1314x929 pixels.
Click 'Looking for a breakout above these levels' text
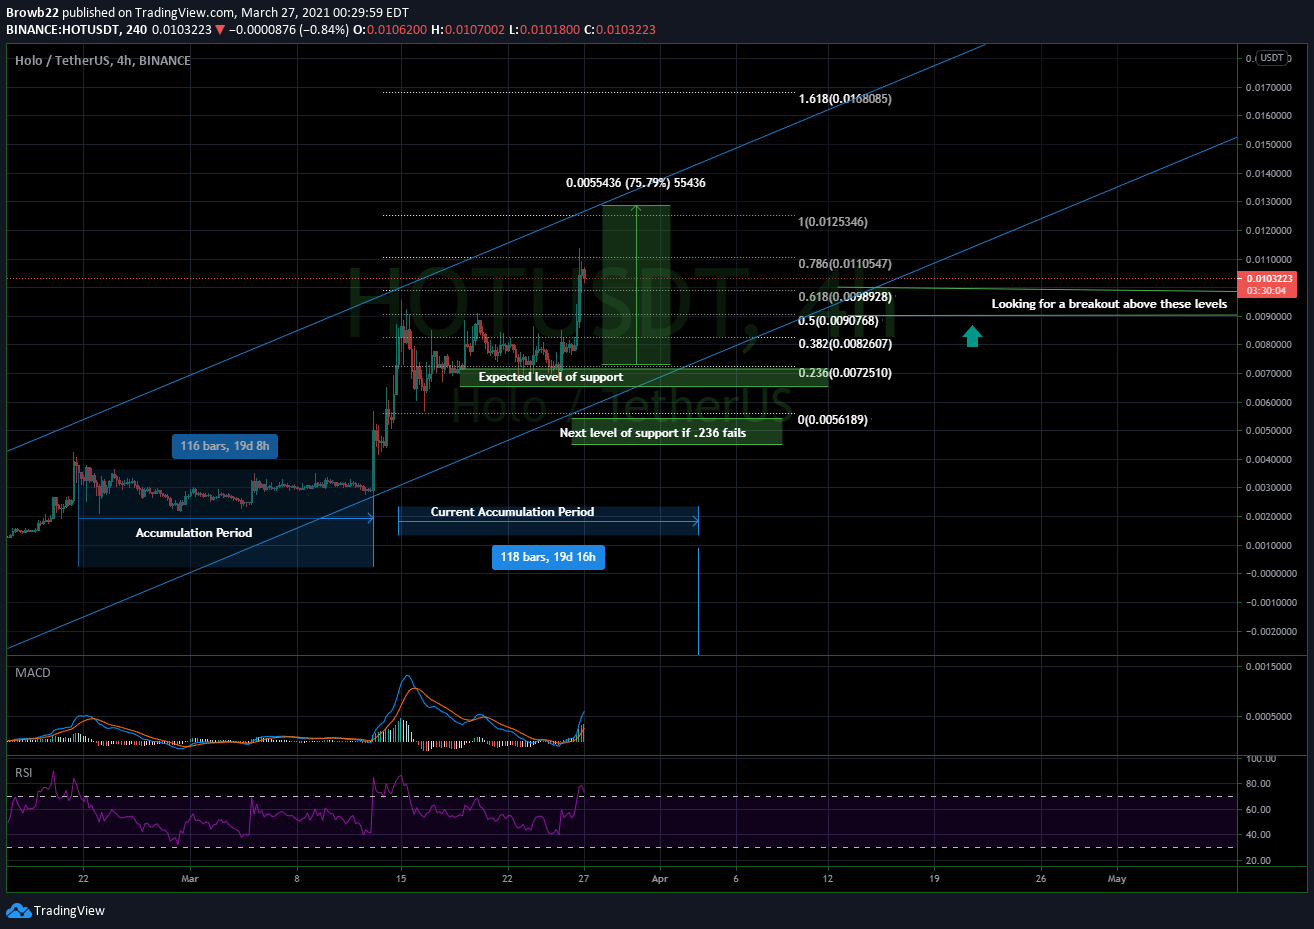click(x=1109, y=304)
